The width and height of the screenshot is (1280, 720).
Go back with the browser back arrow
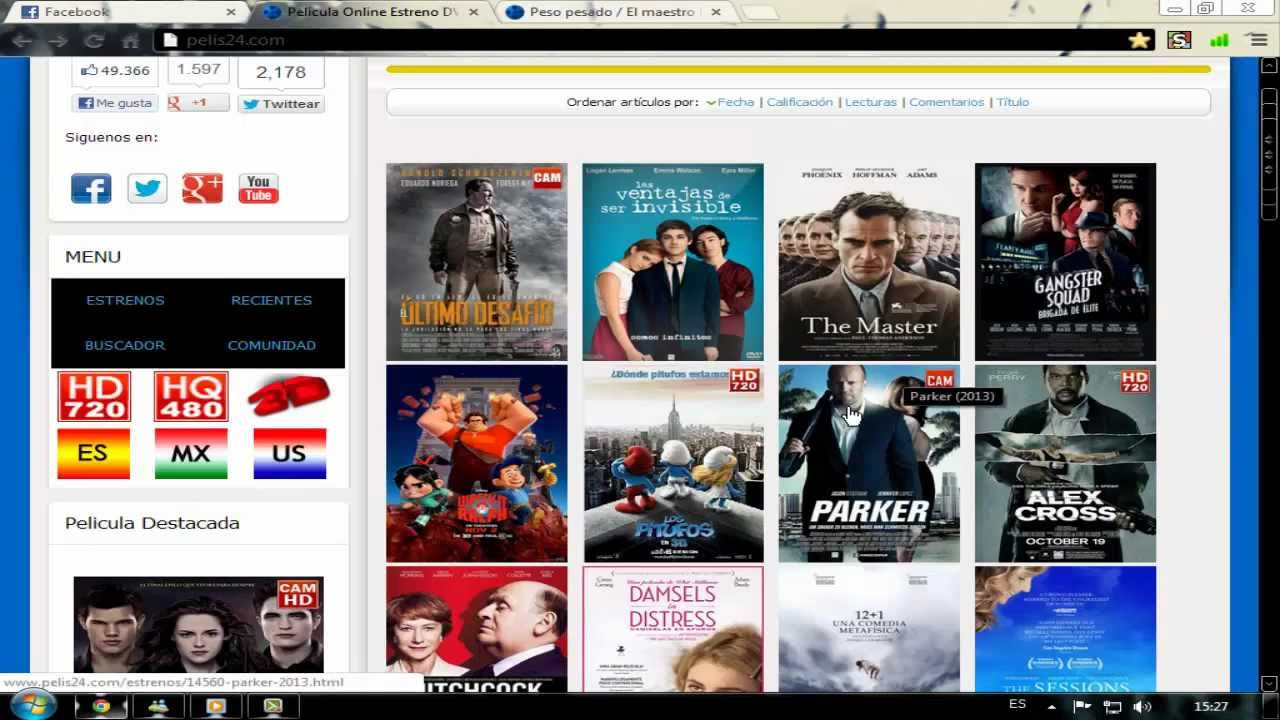click(x=22, y=41)
